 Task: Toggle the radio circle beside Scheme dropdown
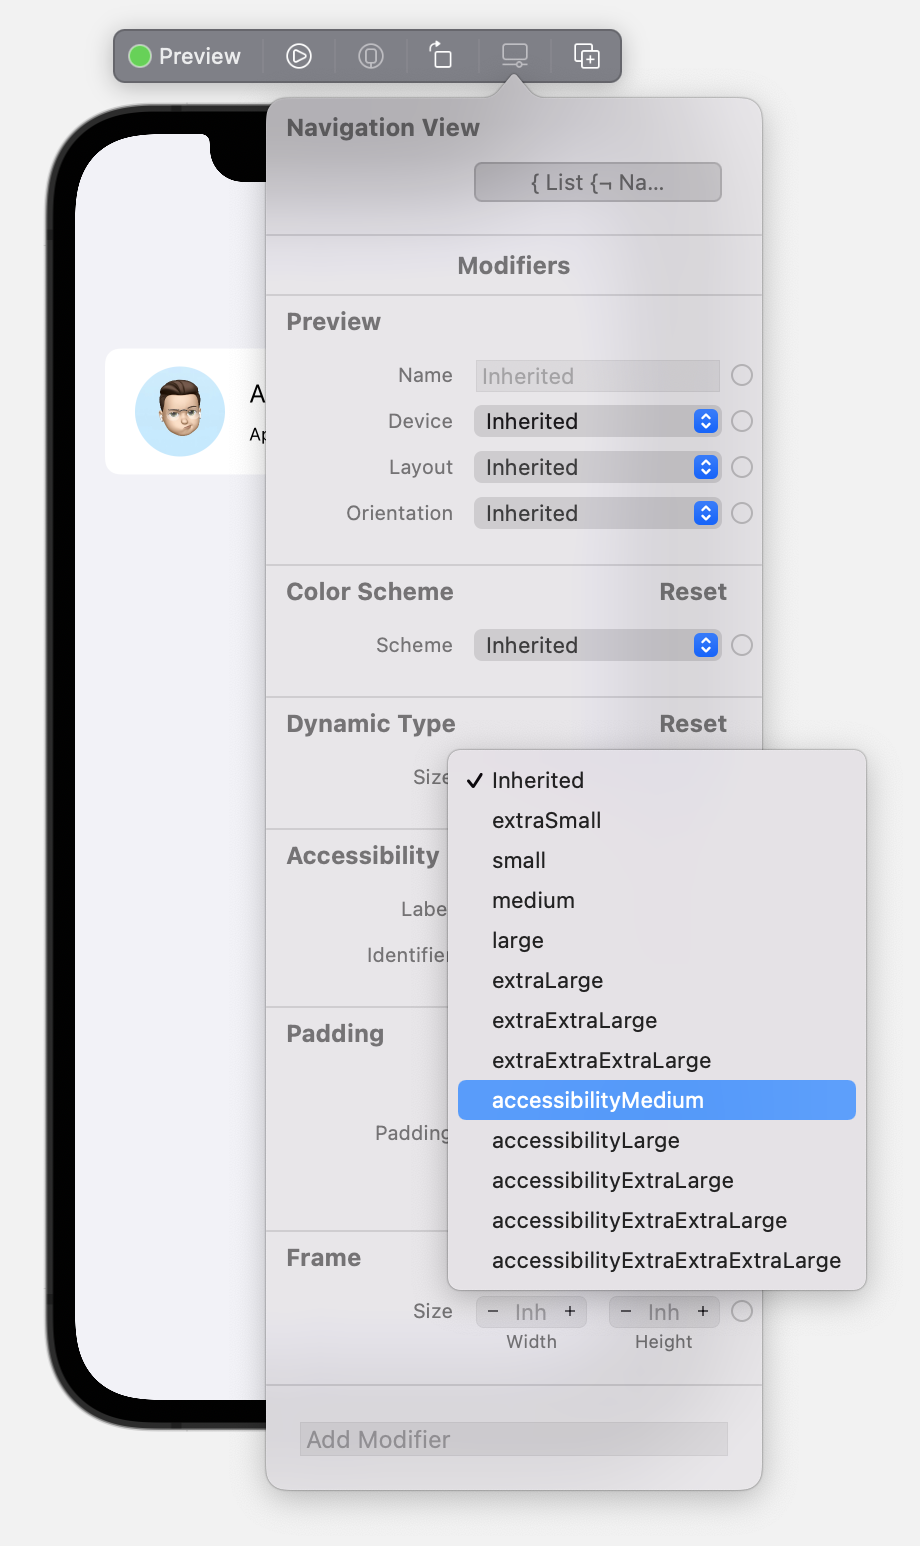point(742,645)
